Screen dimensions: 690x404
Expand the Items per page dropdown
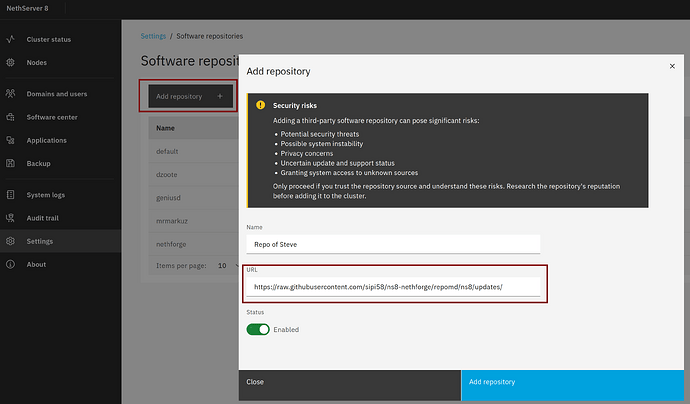click(224, 265)
